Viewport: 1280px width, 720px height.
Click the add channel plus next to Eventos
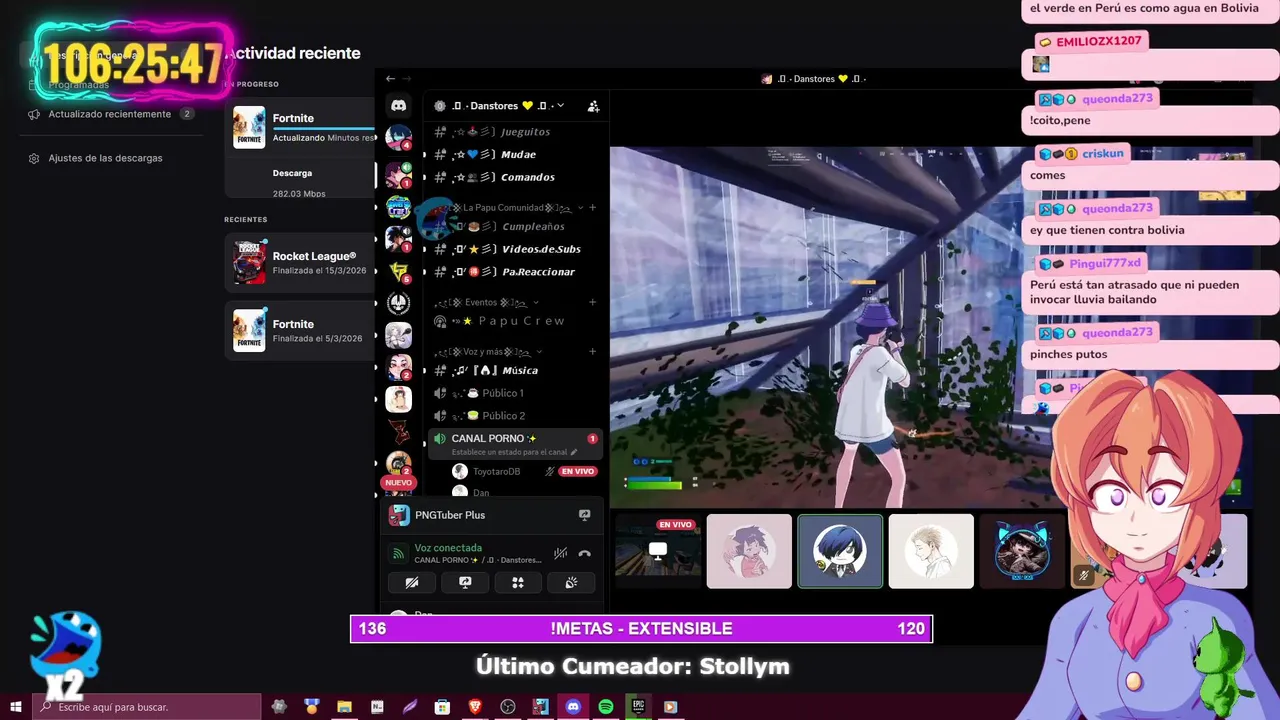coord(592,302)
